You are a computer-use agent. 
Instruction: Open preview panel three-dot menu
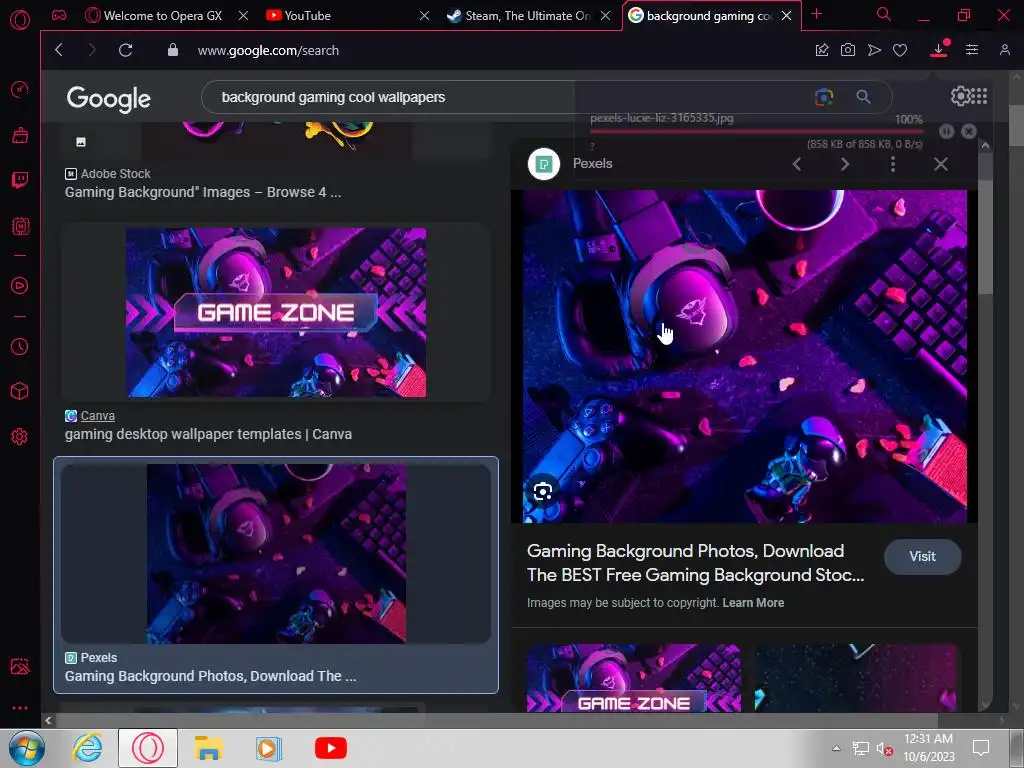893,164
